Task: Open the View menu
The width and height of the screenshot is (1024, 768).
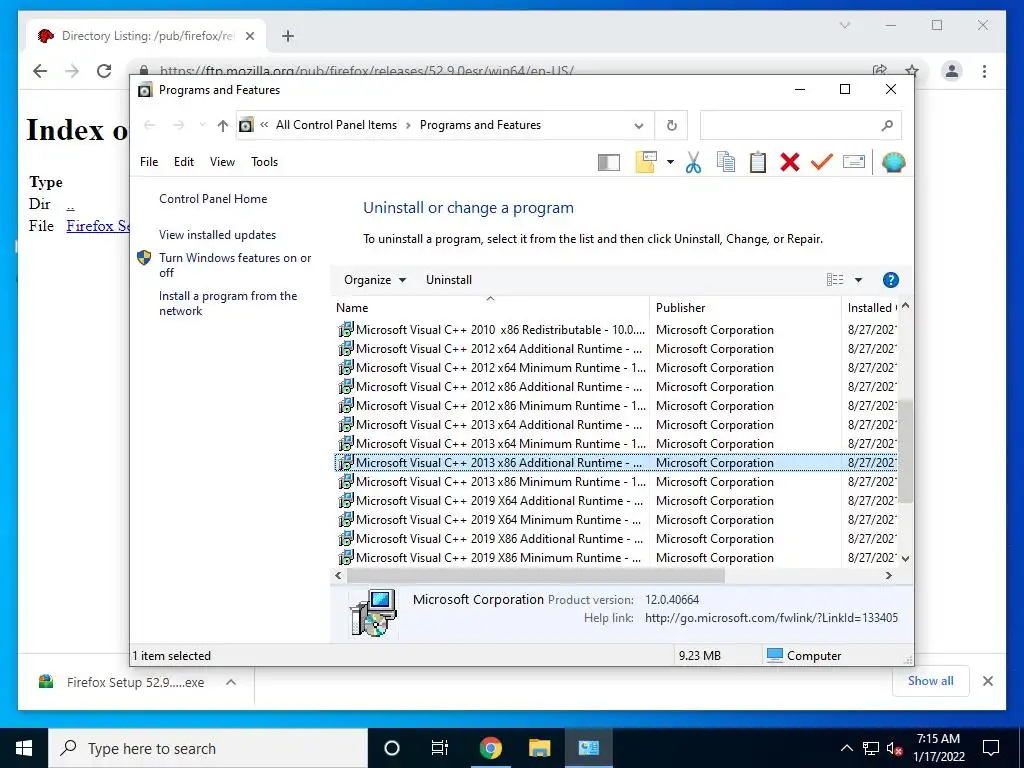Action: (222, 162)
